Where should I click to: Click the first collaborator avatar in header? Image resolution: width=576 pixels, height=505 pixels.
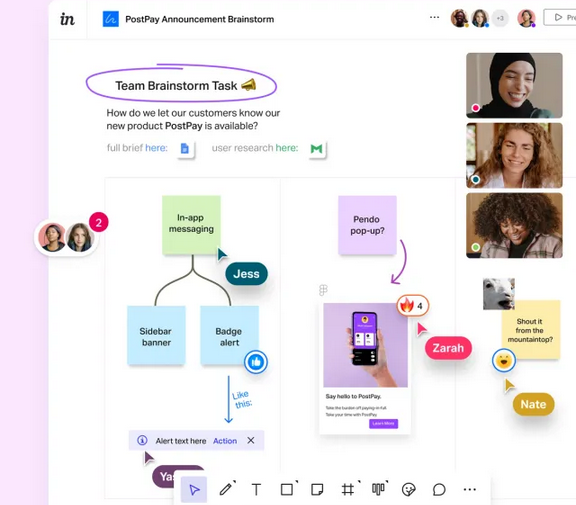(460, 18)
